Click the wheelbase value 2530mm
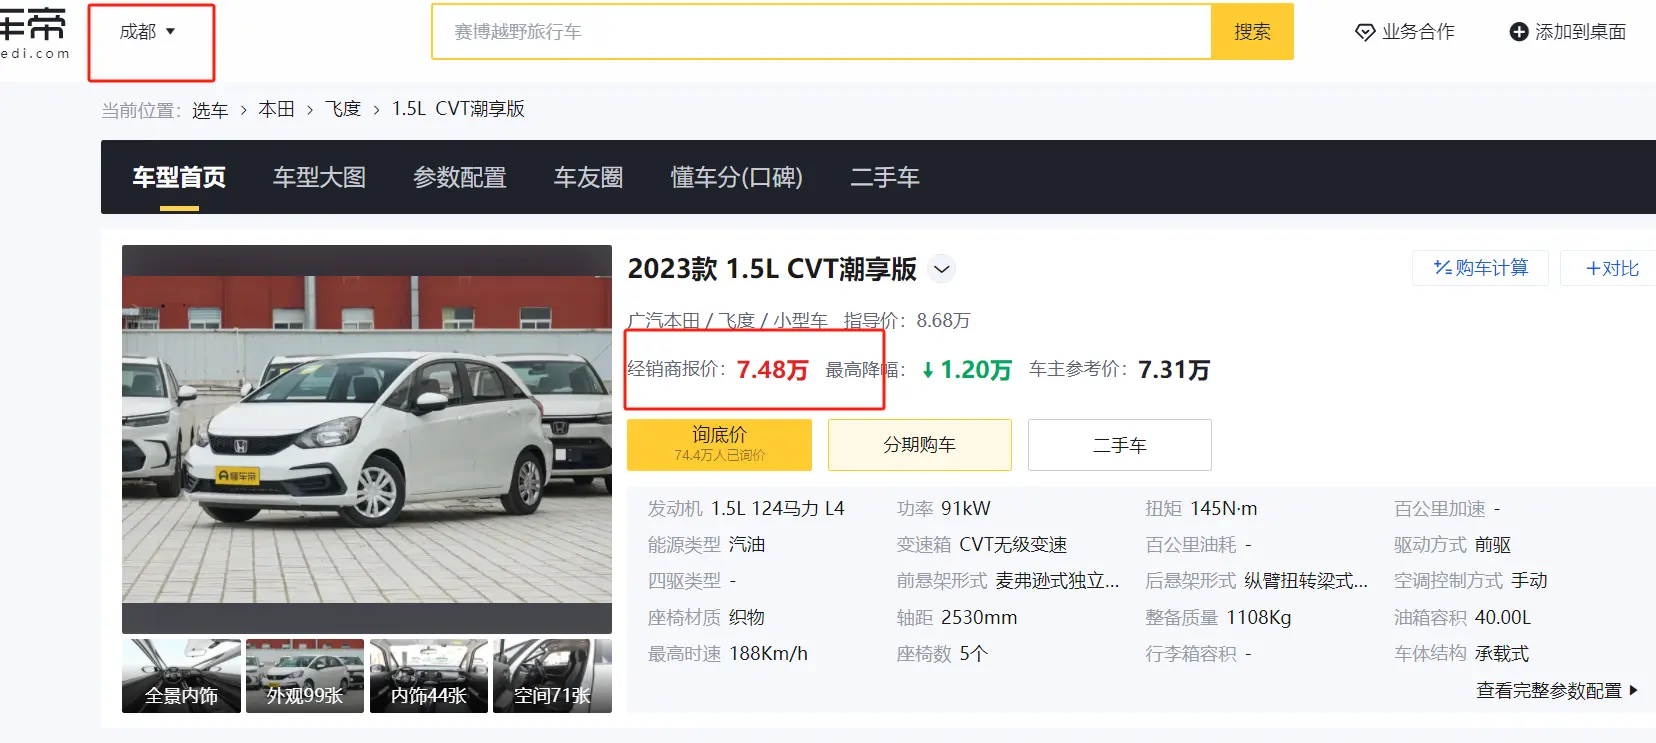Image resolution: width=1656 pixels, height=743 pixels. click(979, 618)
